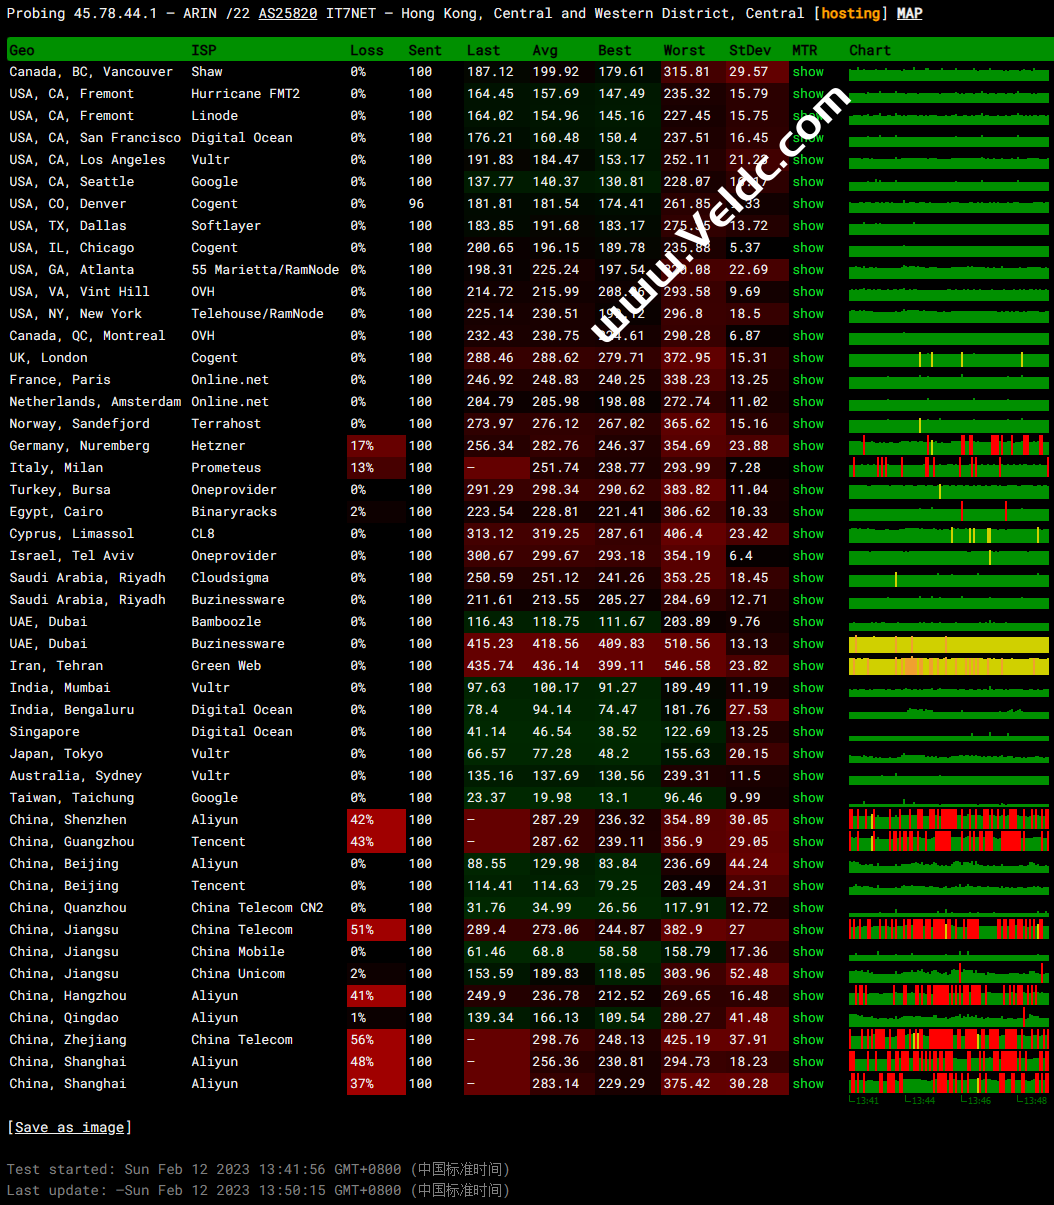Select the 'Test started' timestamp line

click(x=258, y=1169)
